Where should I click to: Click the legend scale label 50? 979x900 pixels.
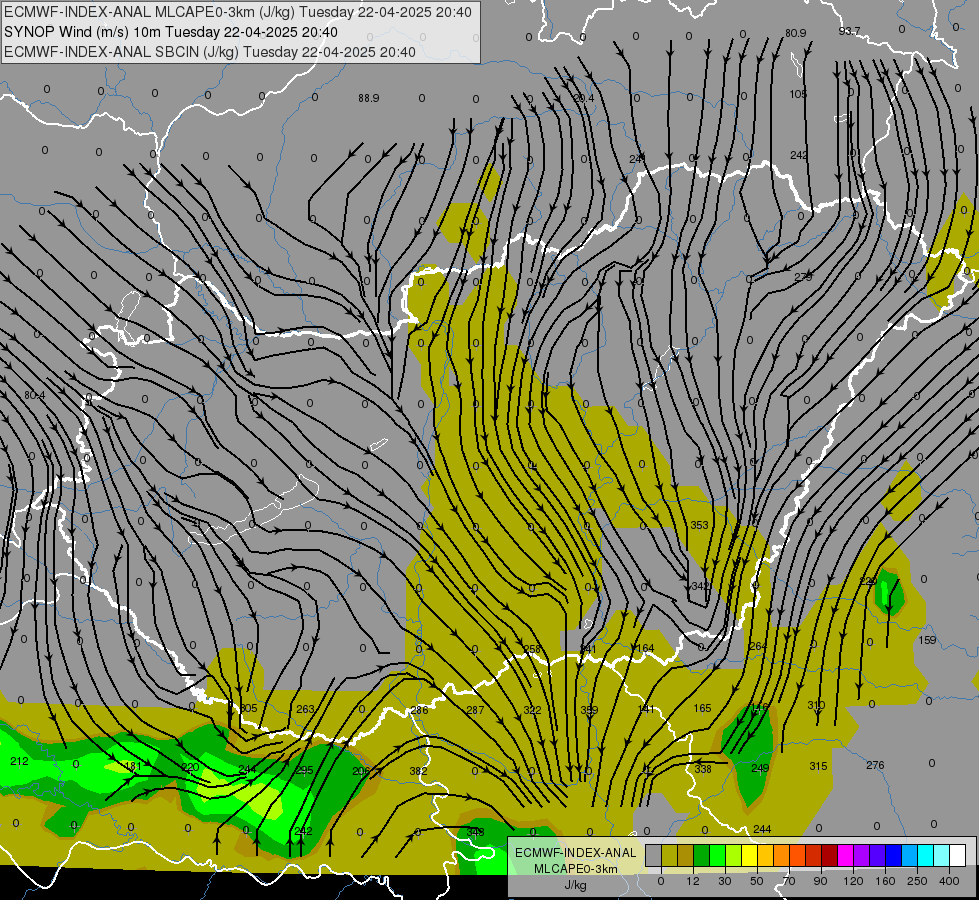(x=757, y=881)
